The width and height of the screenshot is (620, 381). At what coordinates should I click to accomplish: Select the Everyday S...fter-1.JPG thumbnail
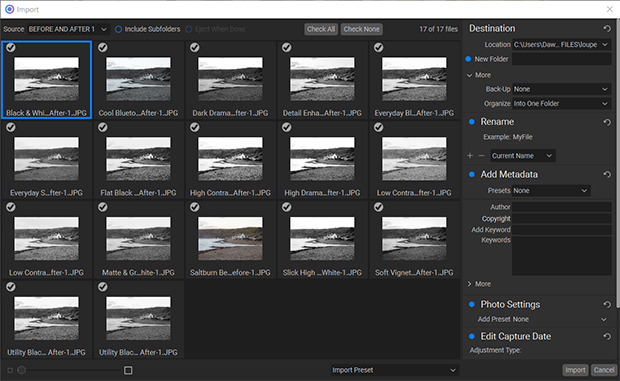46,160
